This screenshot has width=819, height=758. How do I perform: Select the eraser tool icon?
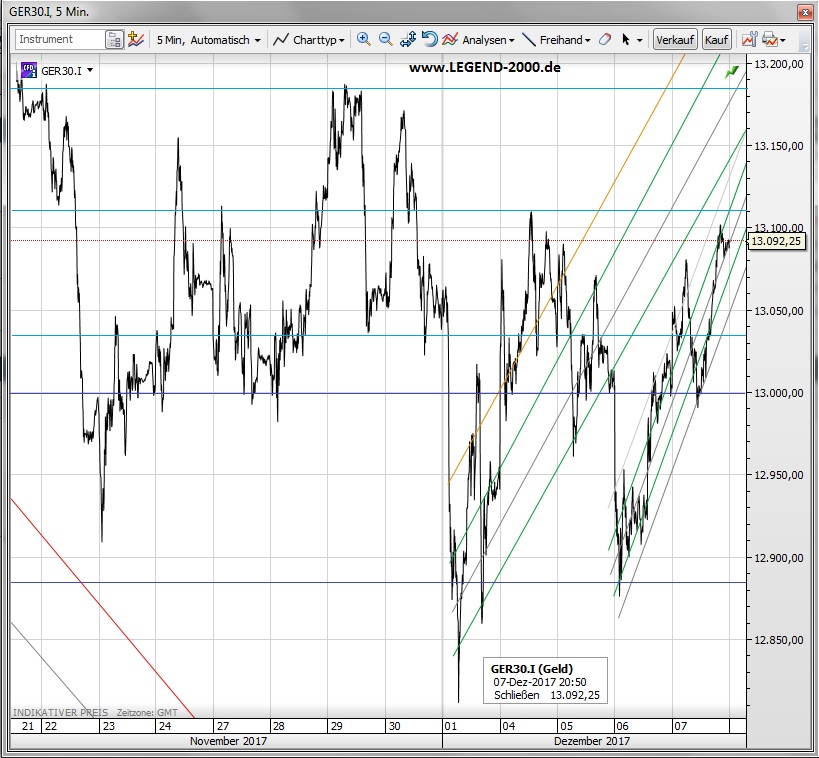[x=605, y=39]
